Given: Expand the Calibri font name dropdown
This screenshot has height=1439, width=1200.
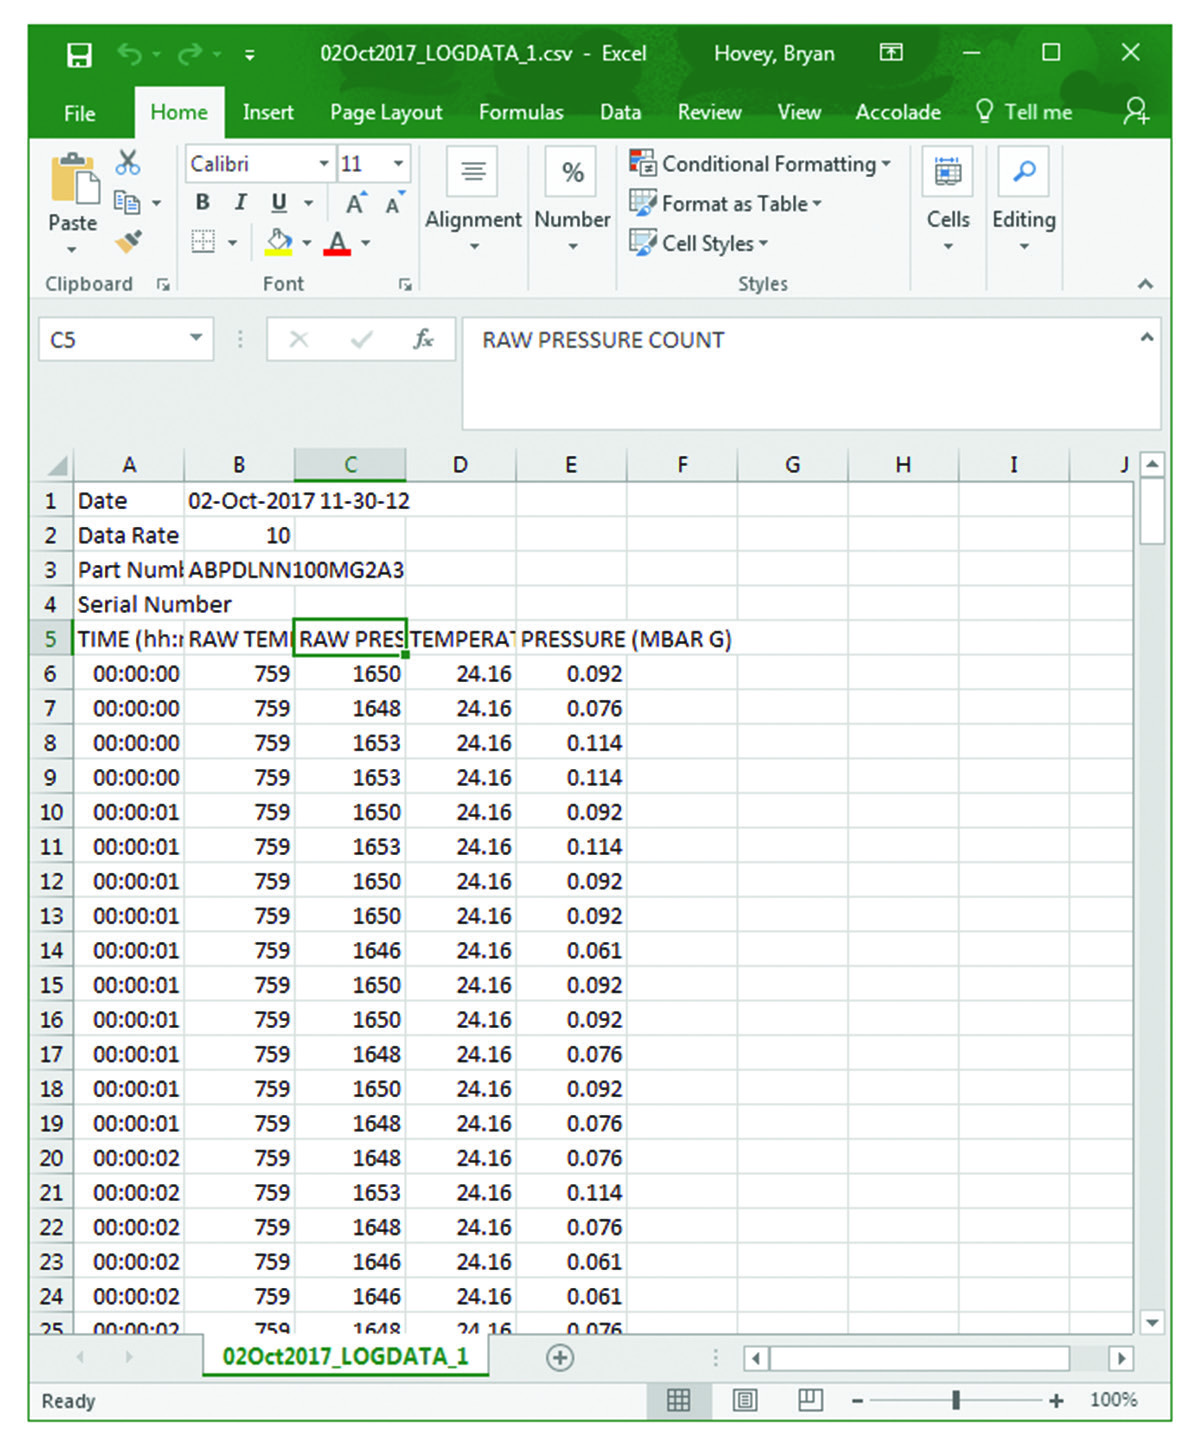Looking at the screenshot, I should tap(323, 164).
